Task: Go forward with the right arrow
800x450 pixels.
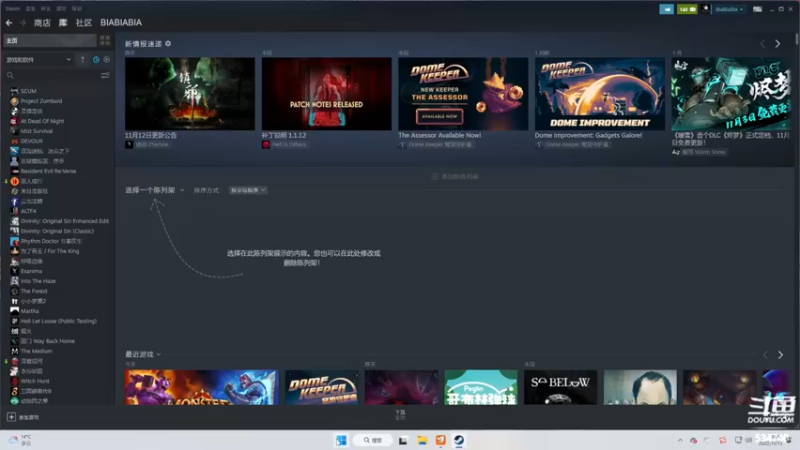Action: click(x=22, y=23)
